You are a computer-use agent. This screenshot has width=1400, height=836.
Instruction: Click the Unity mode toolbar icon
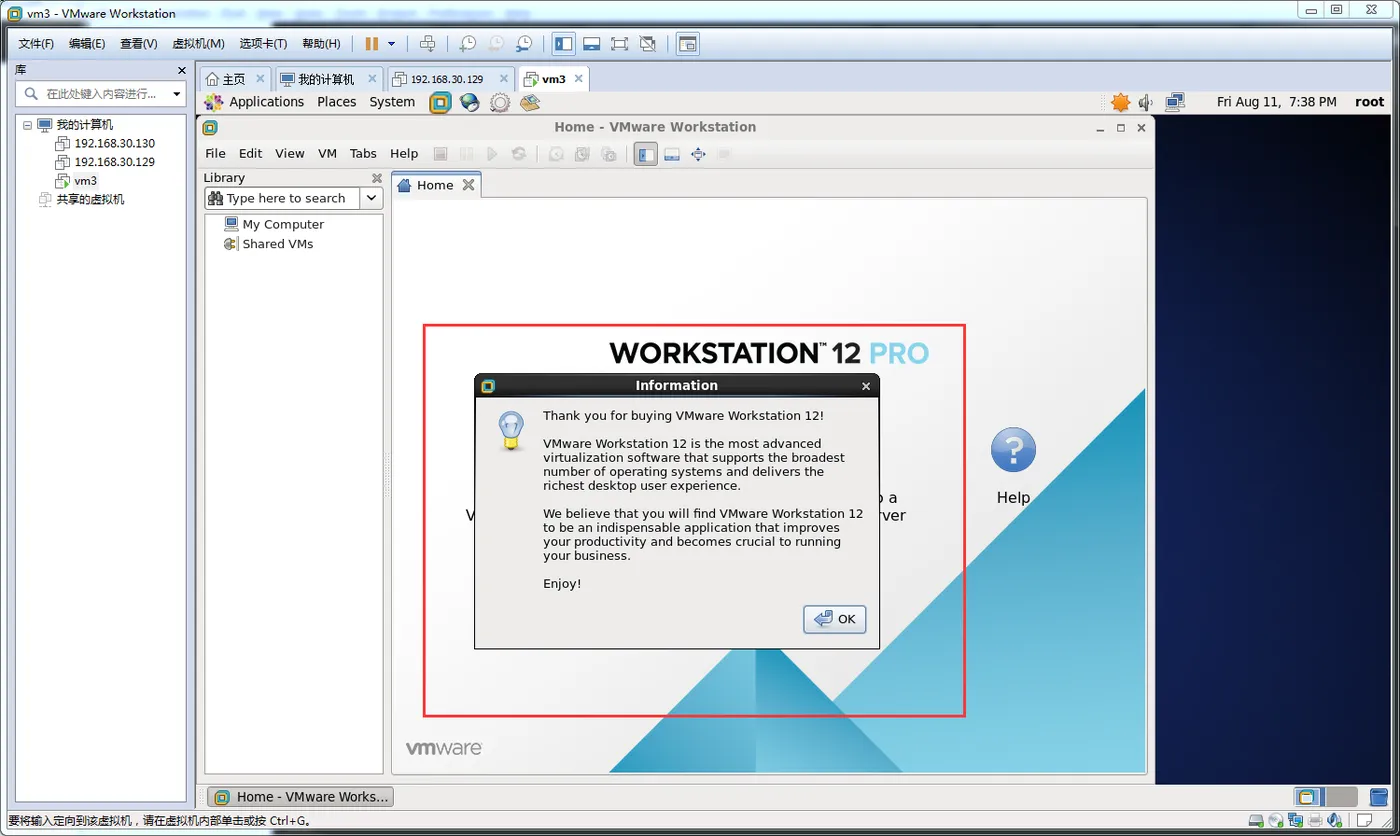point(648,44)
